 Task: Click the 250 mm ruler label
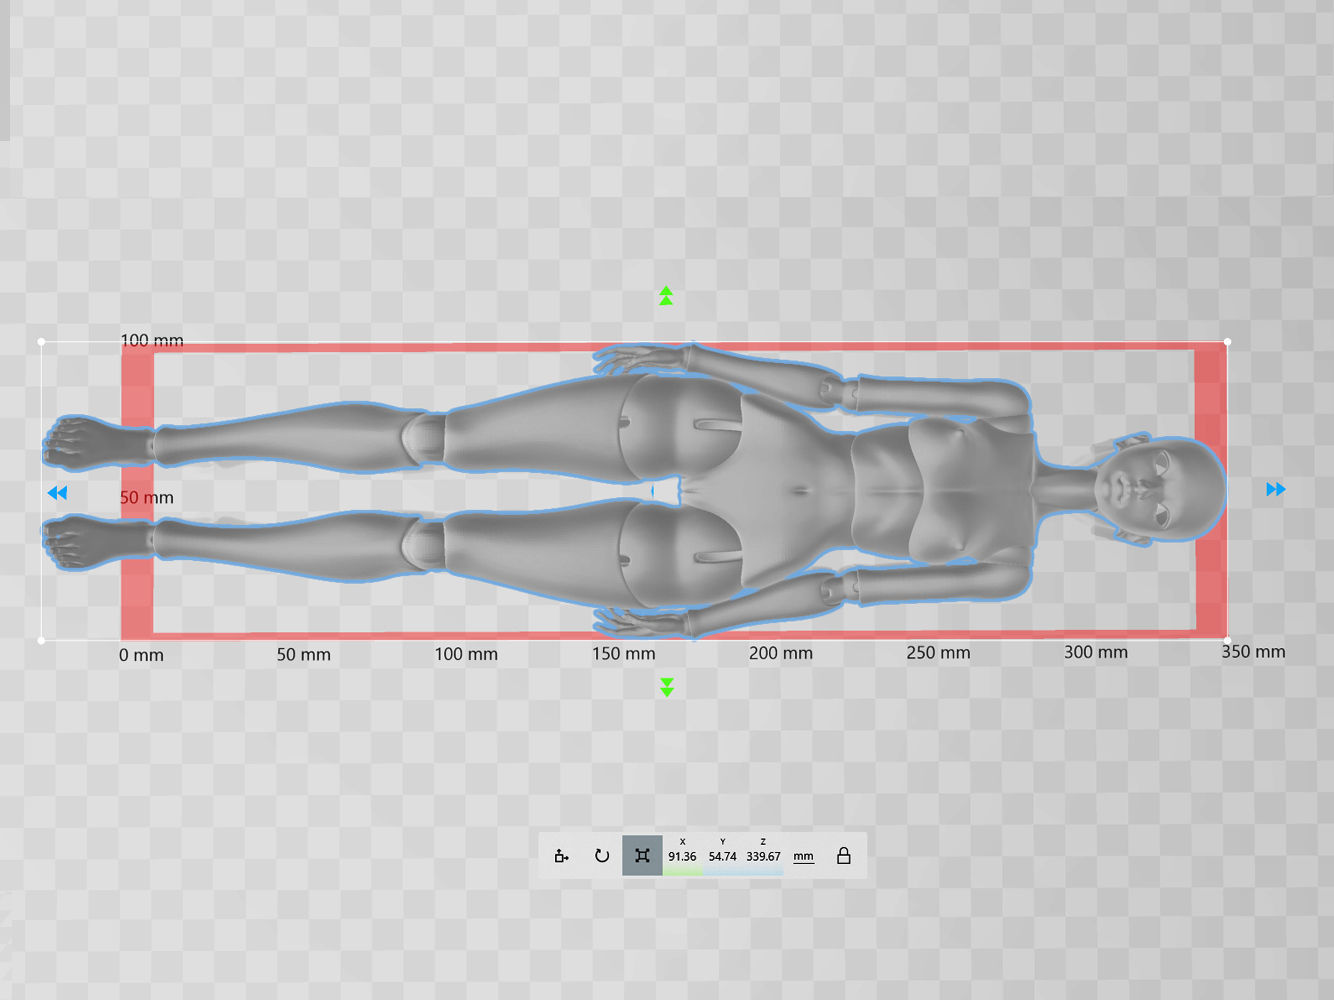pos(938,653)
